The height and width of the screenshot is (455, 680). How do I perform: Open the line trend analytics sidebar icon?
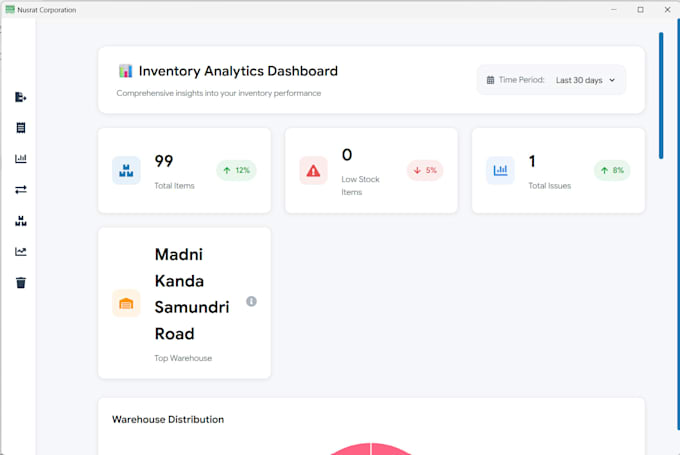[20, 252]
